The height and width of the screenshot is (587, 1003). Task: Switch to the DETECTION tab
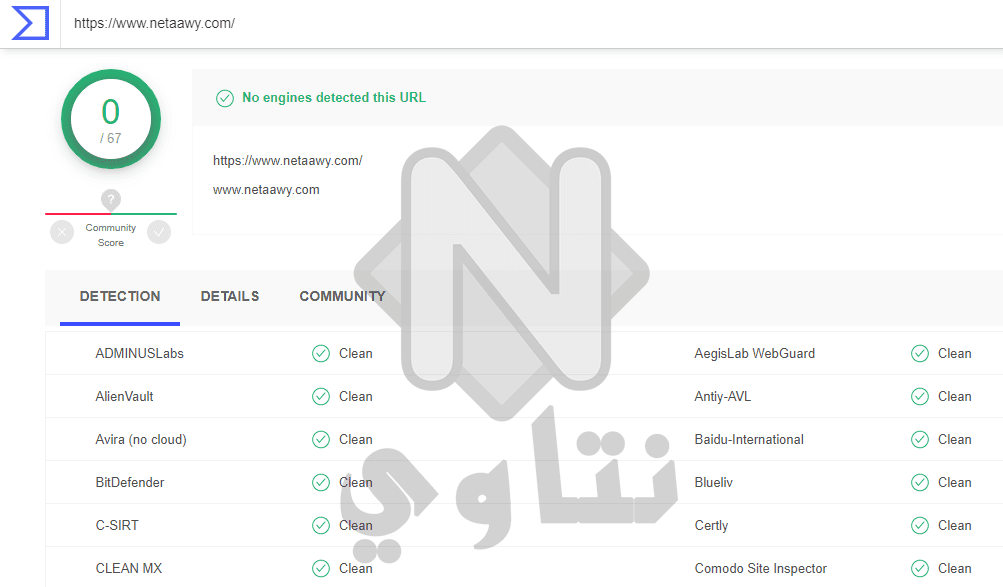click(x=120, y=297)
